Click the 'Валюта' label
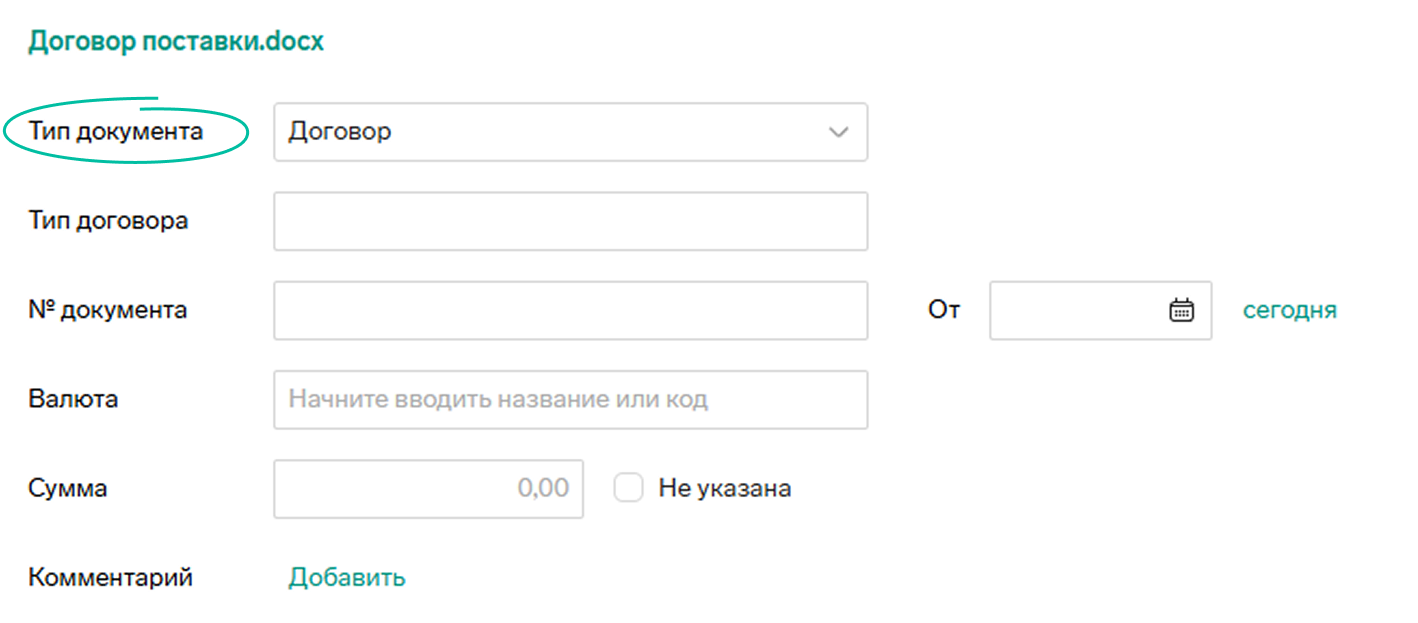 click(x=73, y=400)
